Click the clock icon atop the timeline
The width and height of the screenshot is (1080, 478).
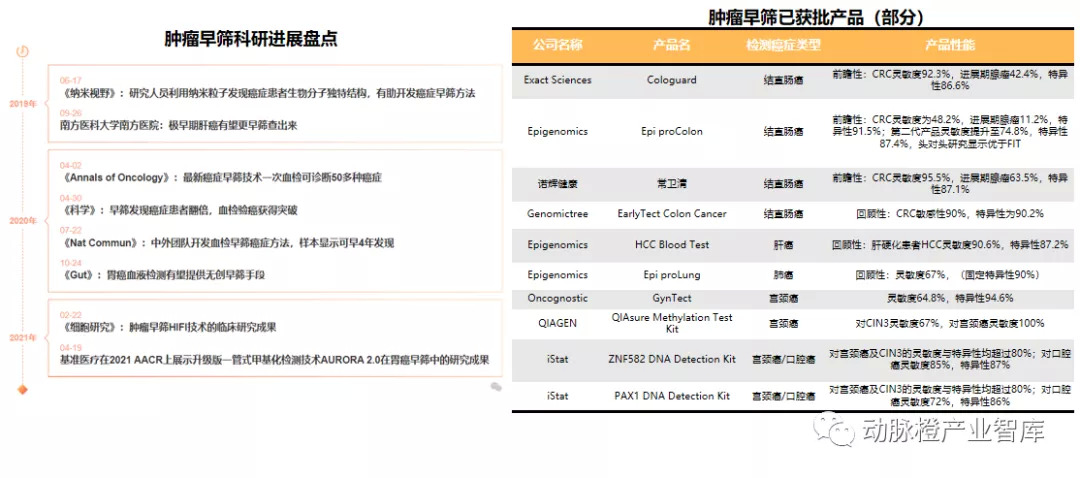coord(23,51)
